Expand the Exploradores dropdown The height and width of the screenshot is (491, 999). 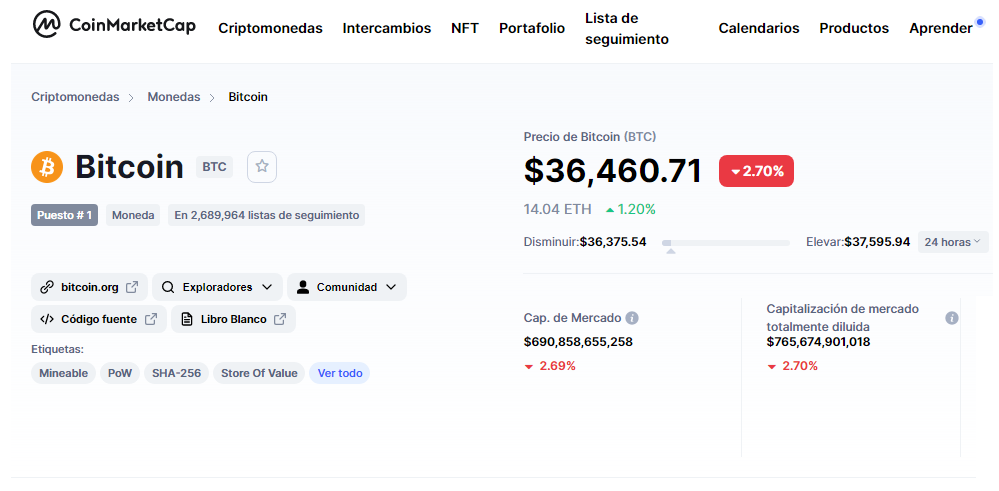coord(217,287)
